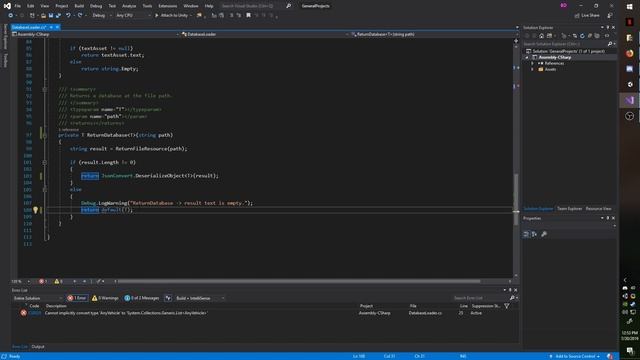Click the Visual Studio search magnifier icon
Image resolution: width=640 pixels, height=360 pixels.
289,6
